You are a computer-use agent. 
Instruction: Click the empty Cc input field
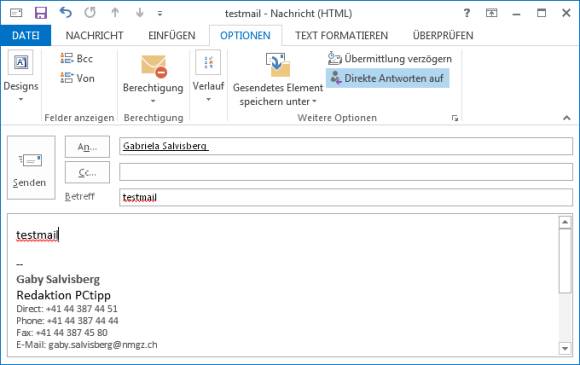pyautogui.click(x=346, y=172)
